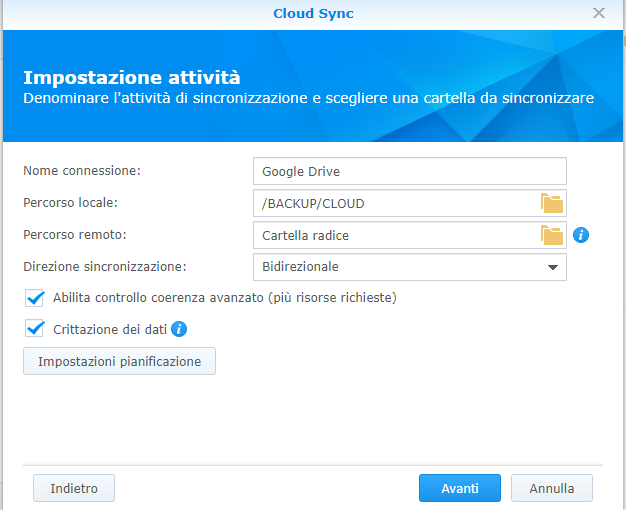Expand Direzione sincronizzazione dropdown arrow

(x=553, y=267)
